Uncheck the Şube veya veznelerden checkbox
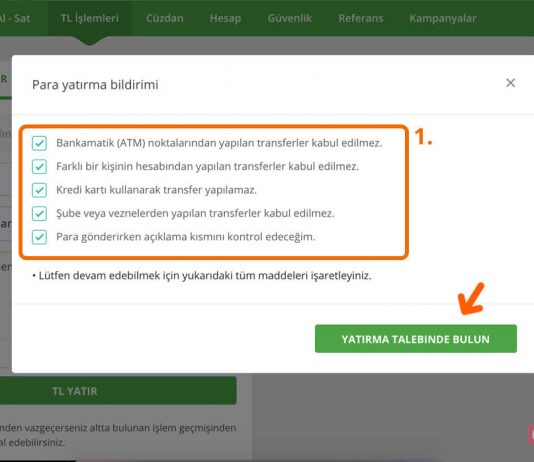 pos(40,213)
